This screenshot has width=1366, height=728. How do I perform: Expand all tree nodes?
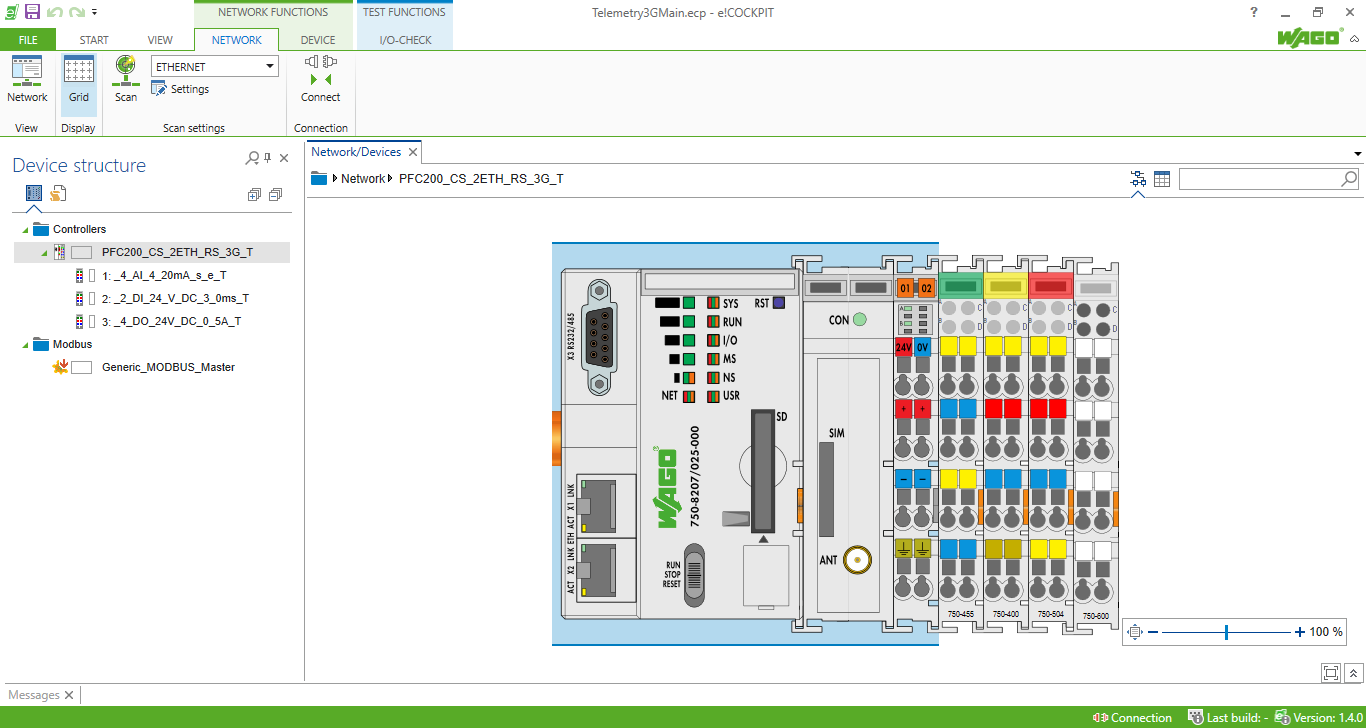[x=254, y=195]
